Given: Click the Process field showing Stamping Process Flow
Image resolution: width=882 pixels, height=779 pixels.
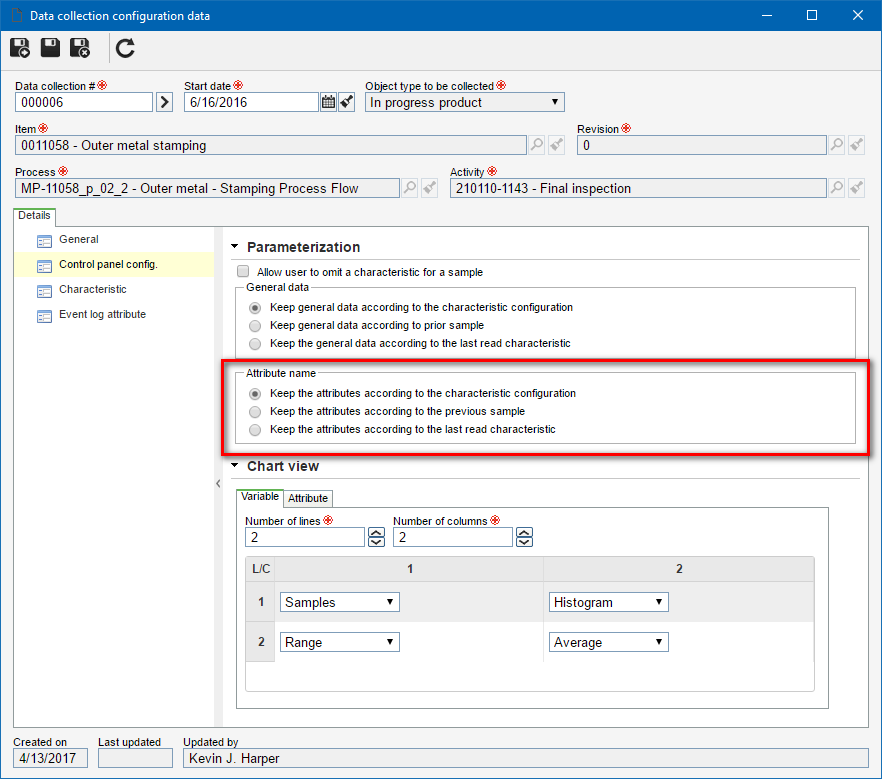Looking at the screenshot, I should click(207, 188).
